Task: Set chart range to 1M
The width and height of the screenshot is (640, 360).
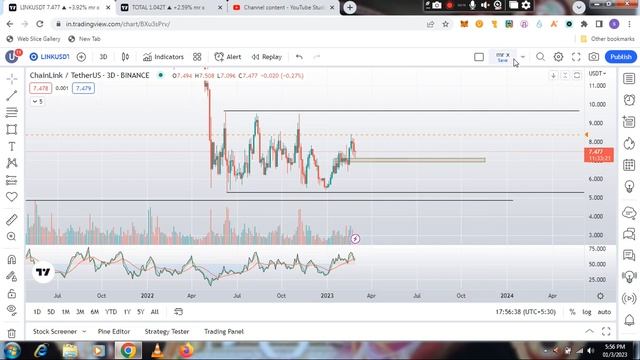Action: click(65, 312)
